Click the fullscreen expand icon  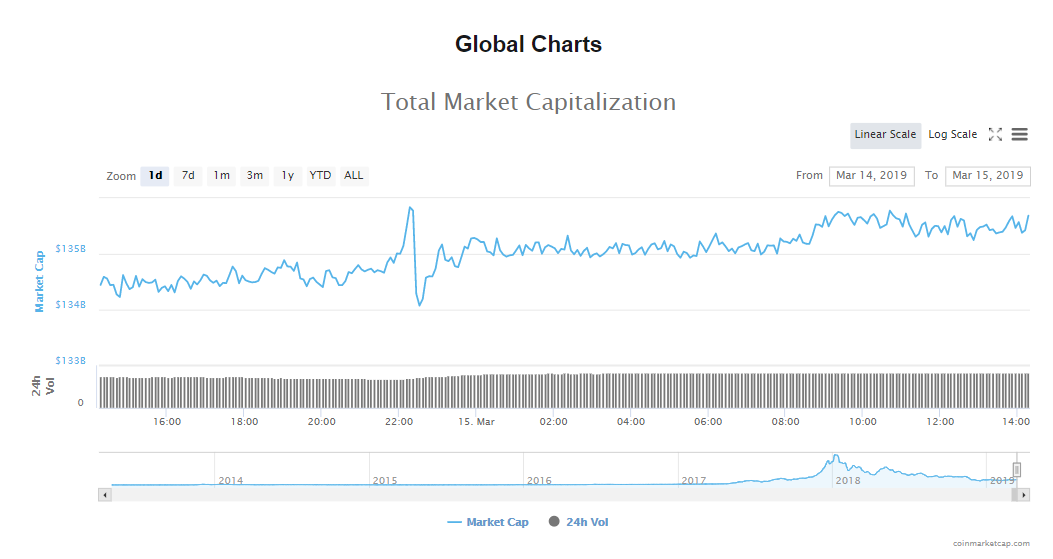[995, 134]
